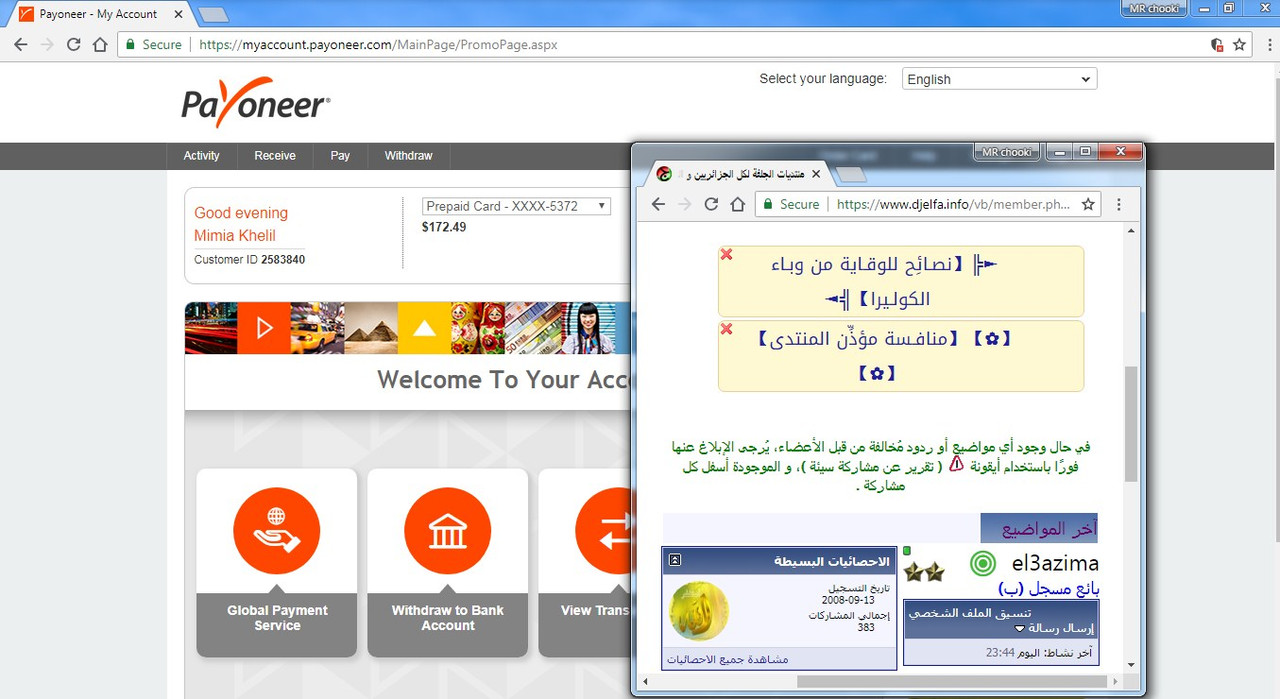Open the Pay menu
Image resolution: width=1280 pixels, height=699 pixels.
(340, 156)
